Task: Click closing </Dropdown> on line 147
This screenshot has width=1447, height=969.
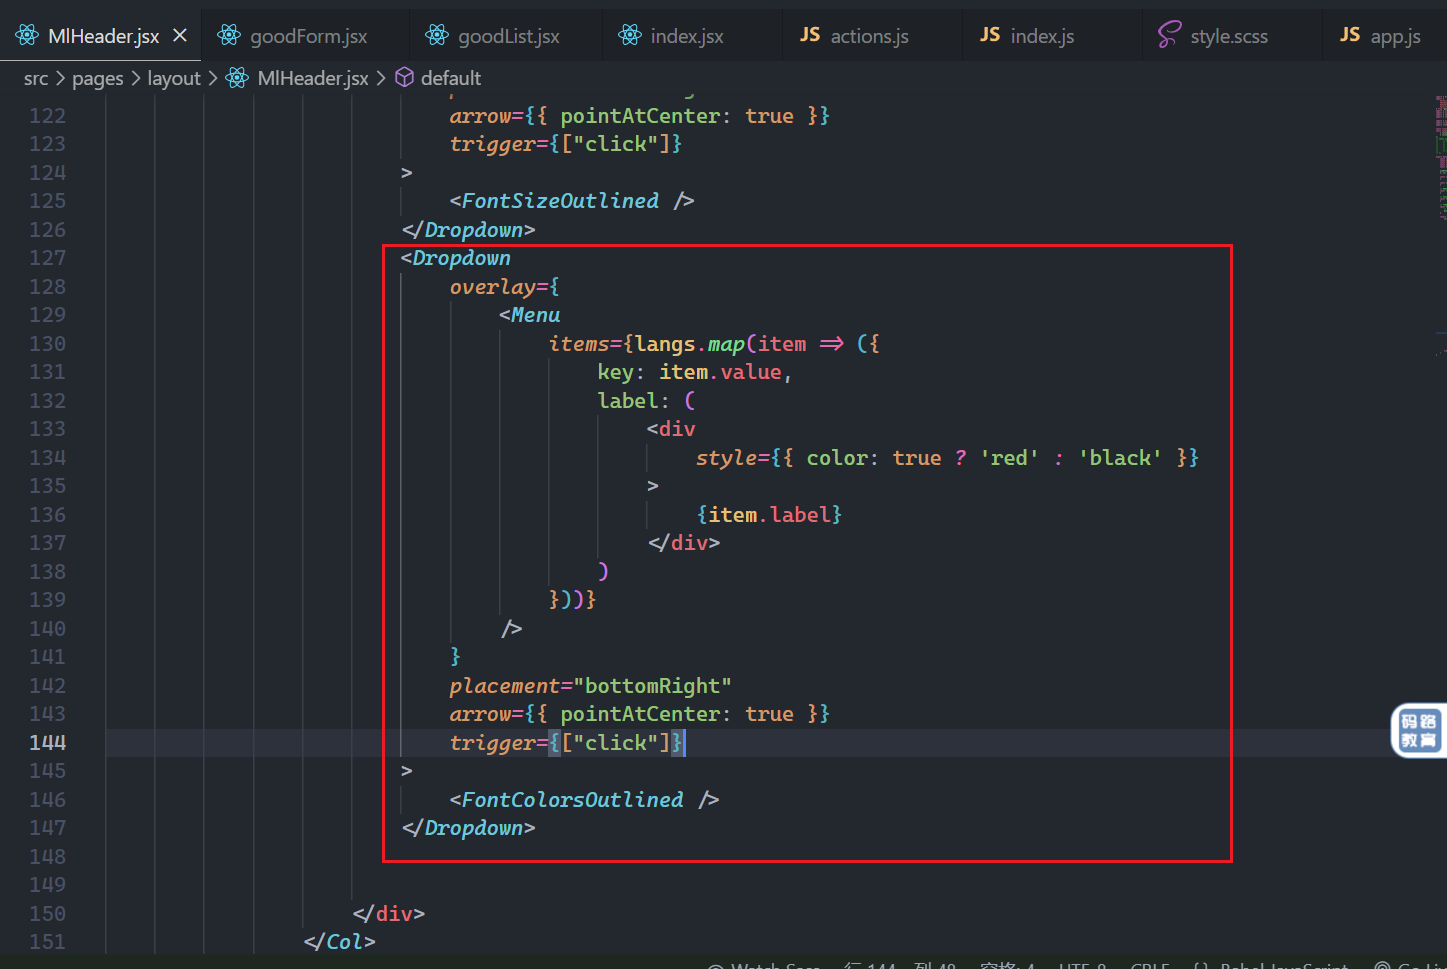Action: click(x=468, y=828)
